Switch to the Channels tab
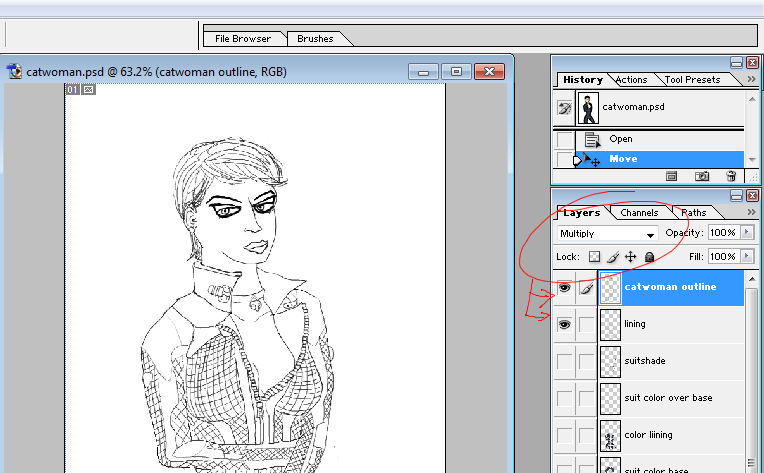 pos(639,213)
